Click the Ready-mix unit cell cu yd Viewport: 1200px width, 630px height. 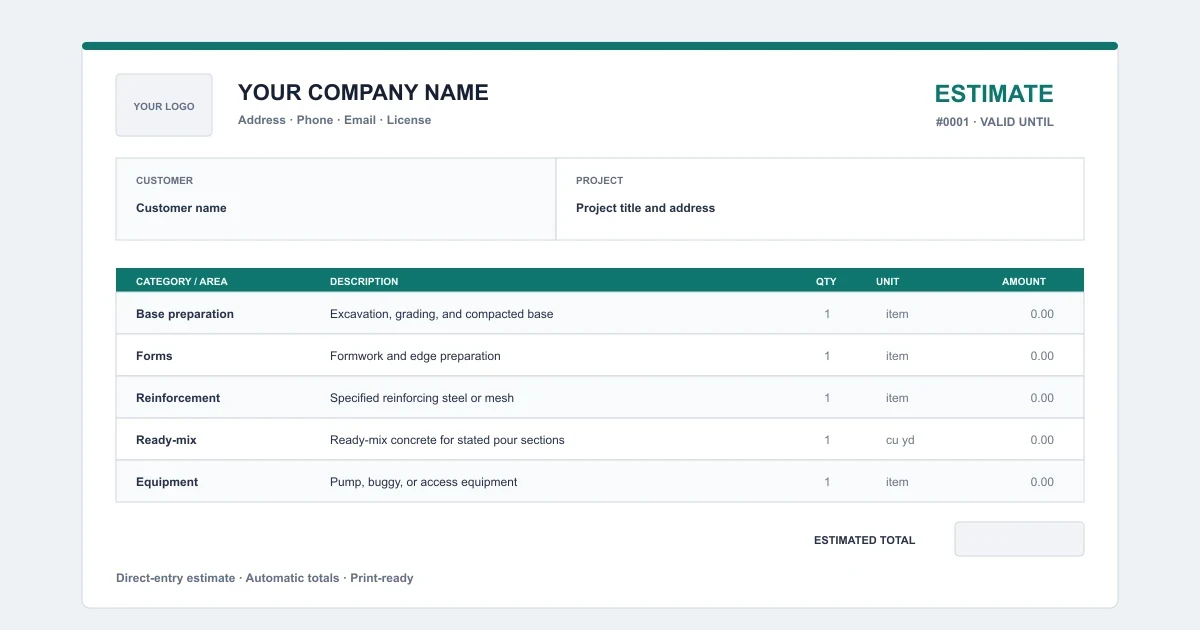[900, 440]
